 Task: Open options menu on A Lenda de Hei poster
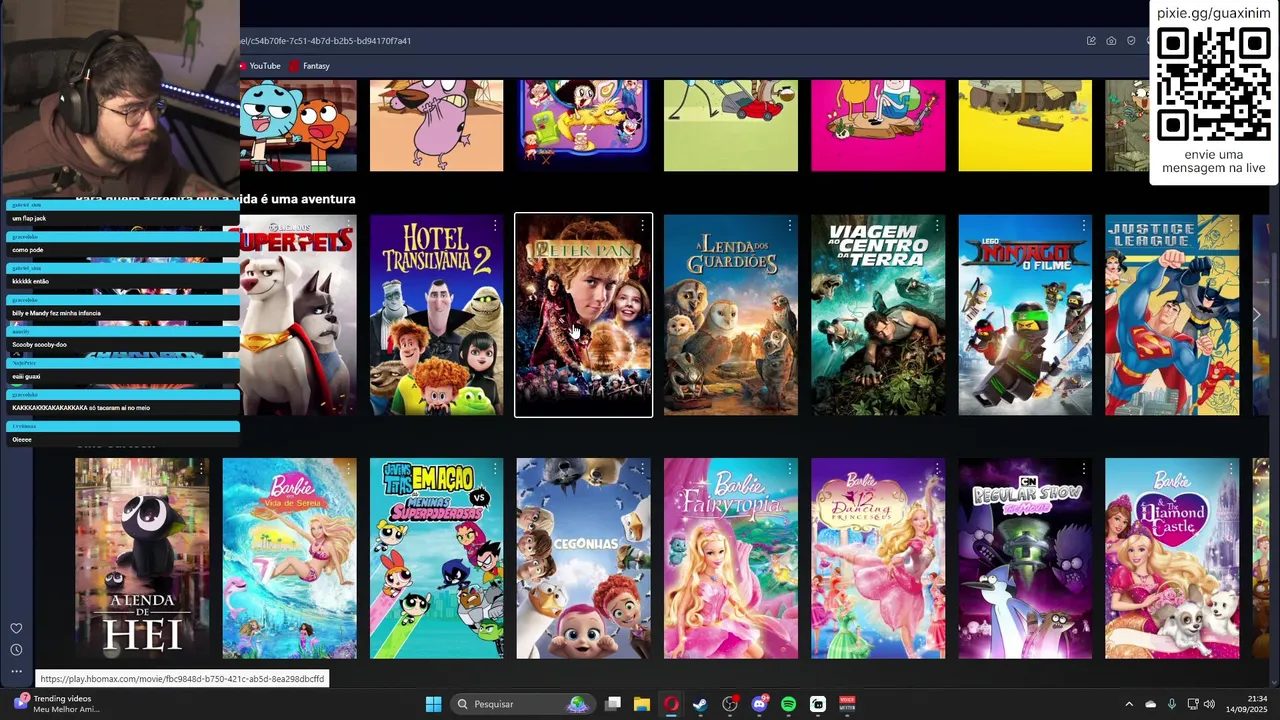(201, 469)
